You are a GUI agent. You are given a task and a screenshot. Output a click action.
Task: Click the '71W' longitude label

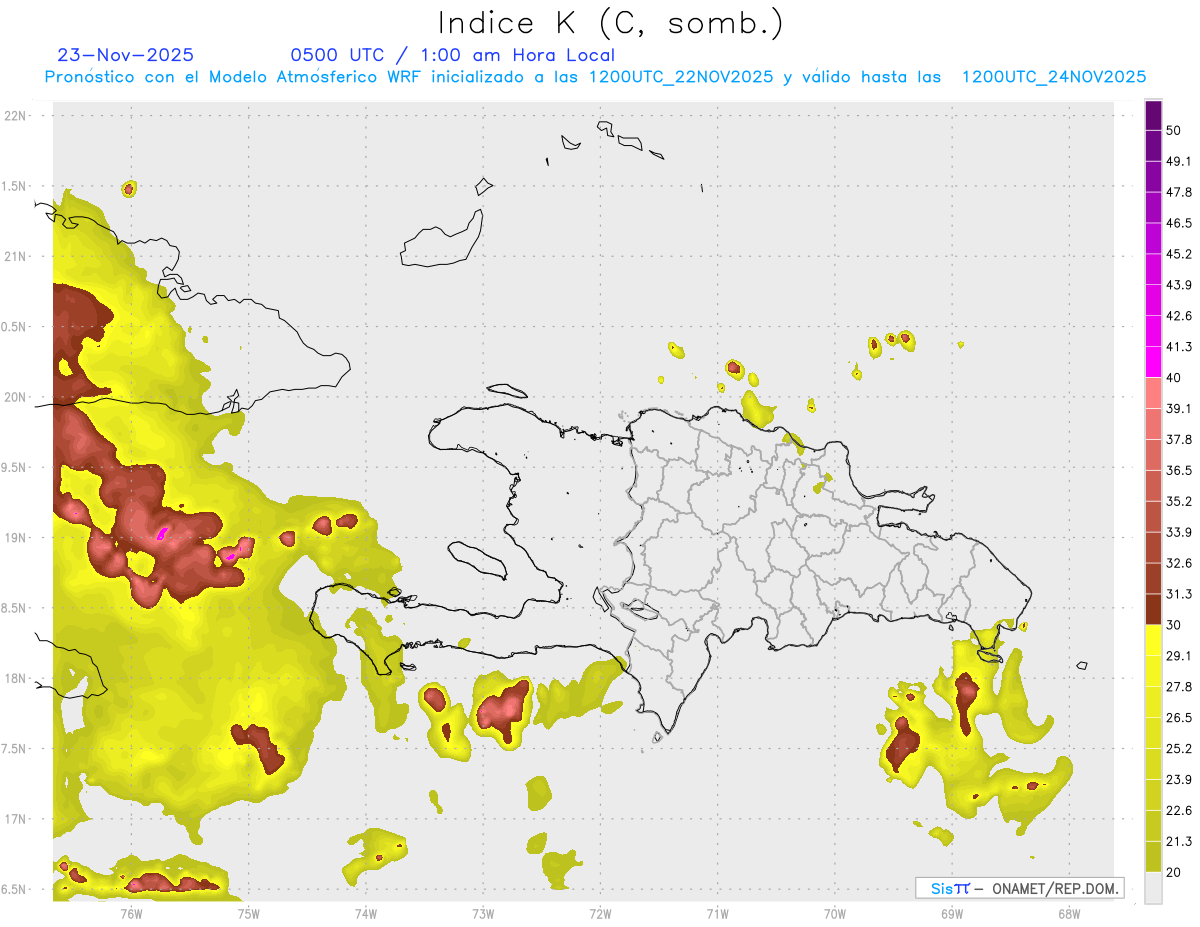pos(717,913)
